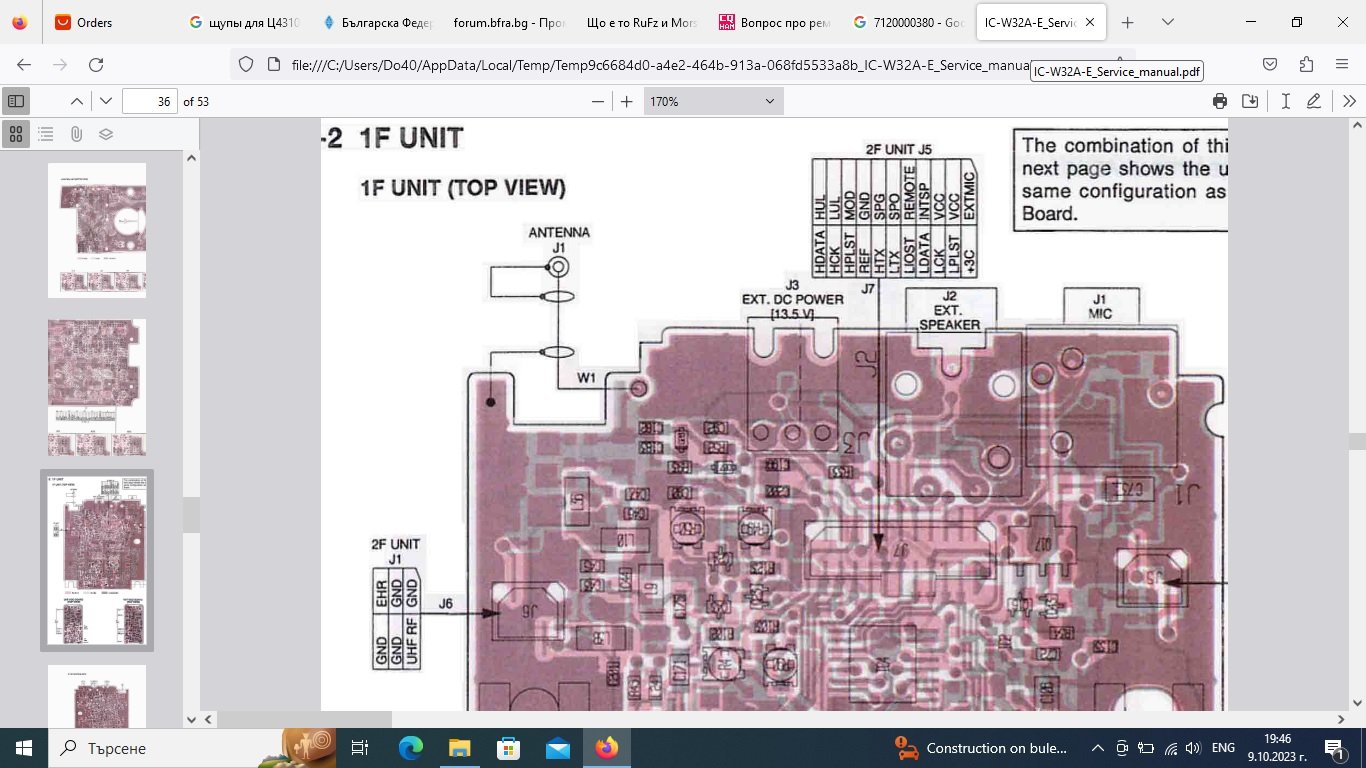The width and height of the screenshot is (1366, 768).
Task: Select the text annotation tool
Action: (1285, 101)
